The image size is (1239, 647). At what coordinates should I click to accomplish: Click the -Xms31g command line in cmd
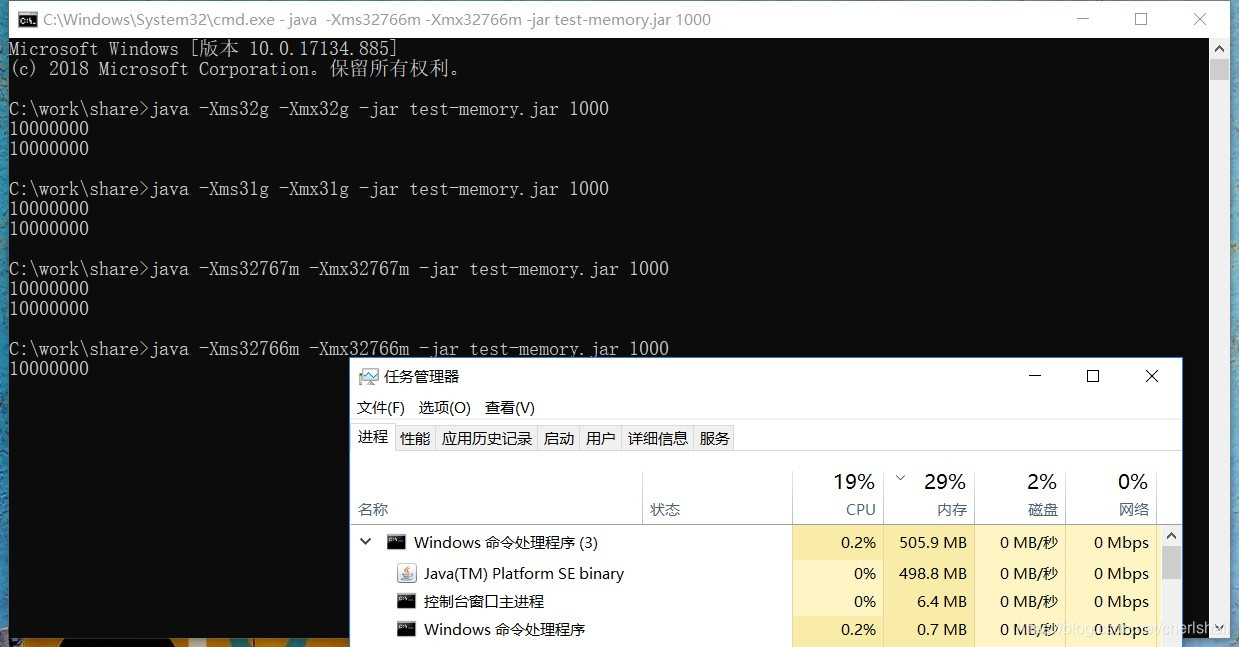pyautogui.click(x=309, y=189)
